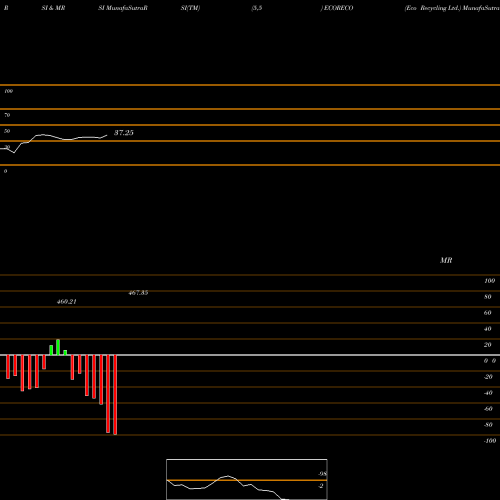
Task: Click the Eco Recycling Ltd. title text
Action: coord(433,8)
